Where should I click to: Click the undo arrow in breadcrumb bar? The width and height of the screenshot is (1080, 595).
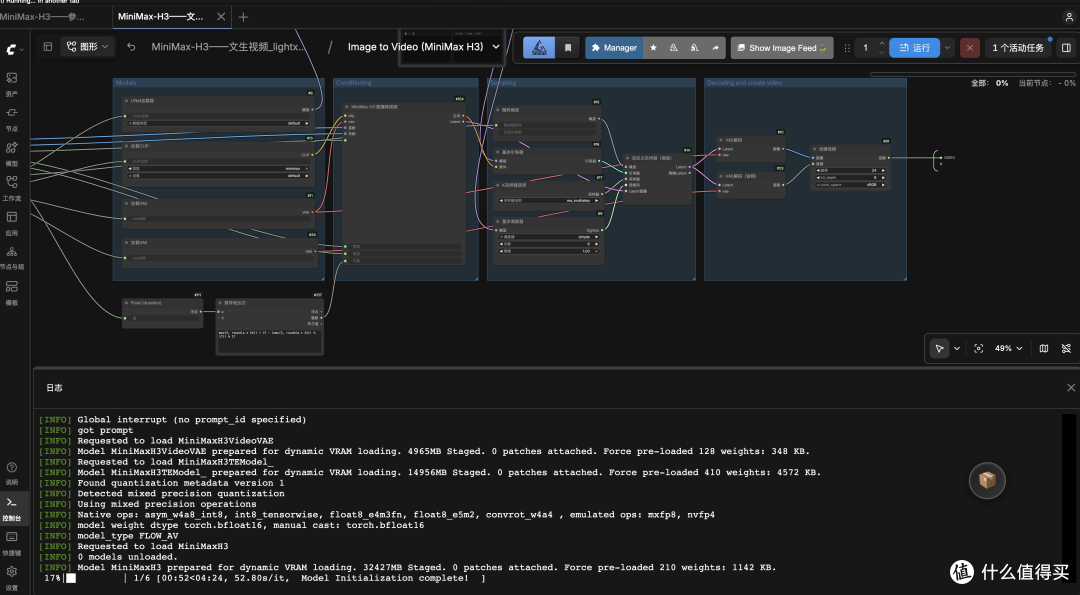point(131,47)
